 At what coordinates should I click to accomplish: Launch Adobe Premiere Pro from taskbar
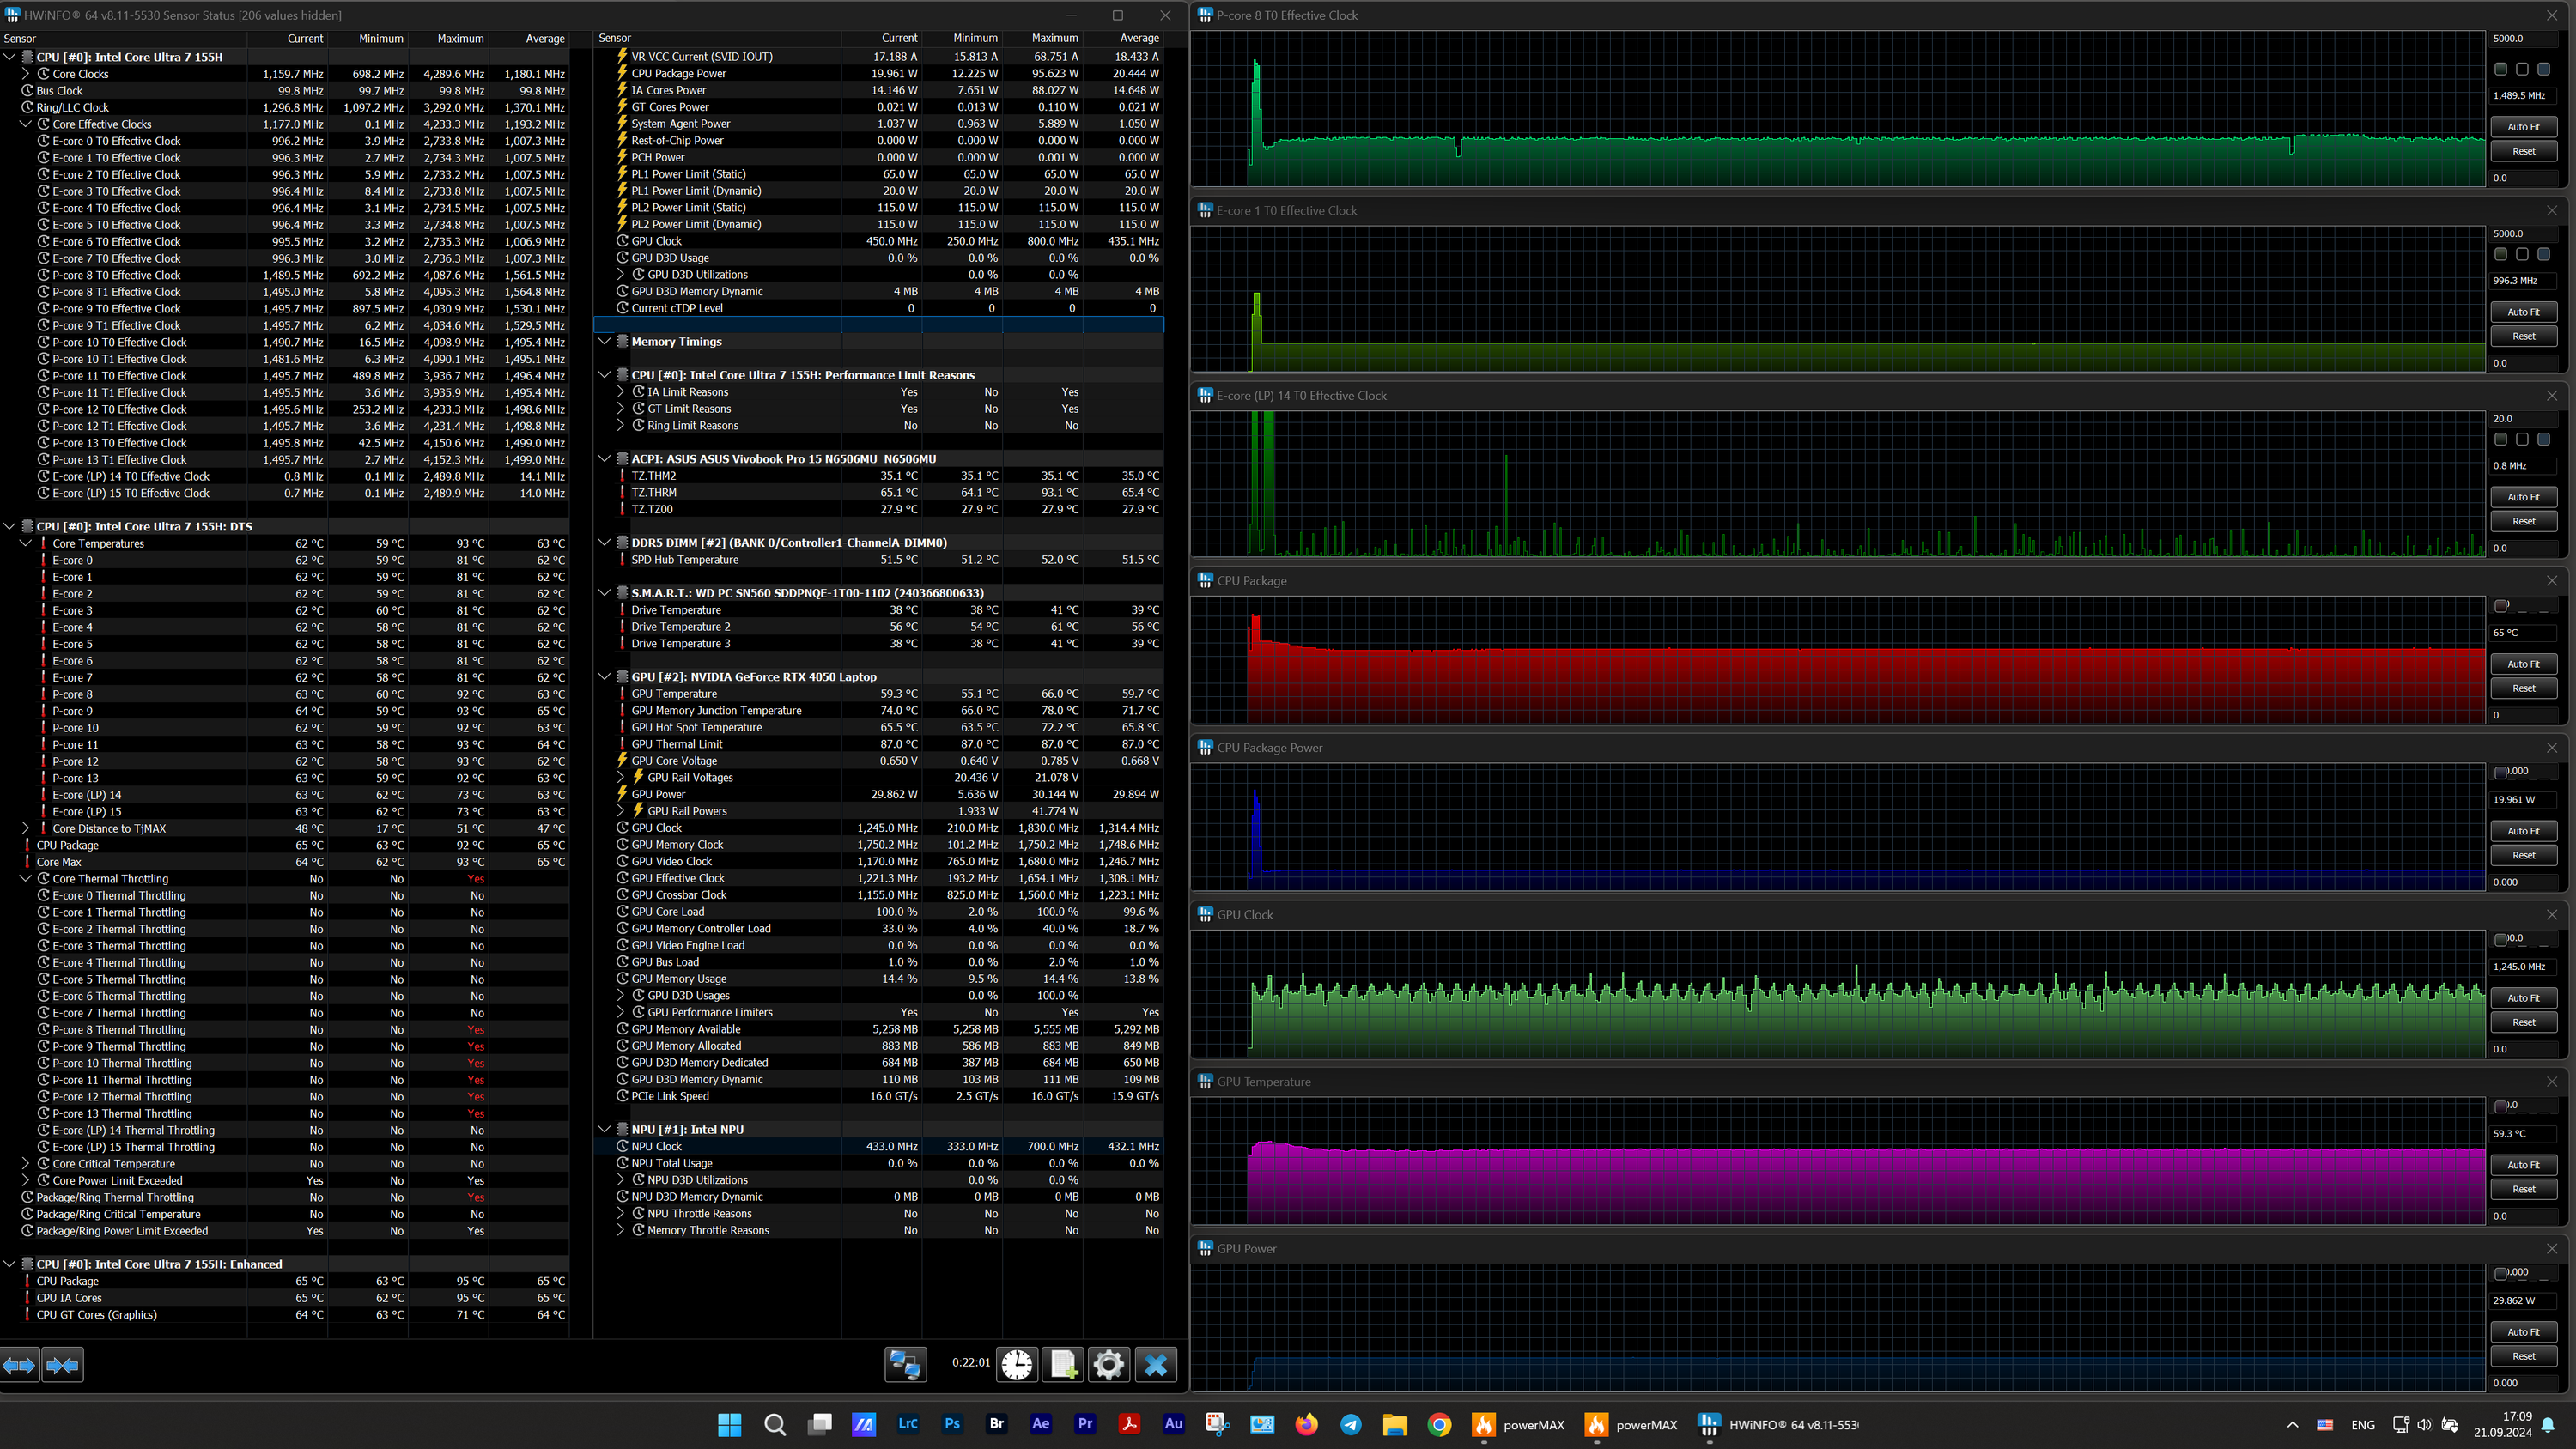coord(1085,1424)
